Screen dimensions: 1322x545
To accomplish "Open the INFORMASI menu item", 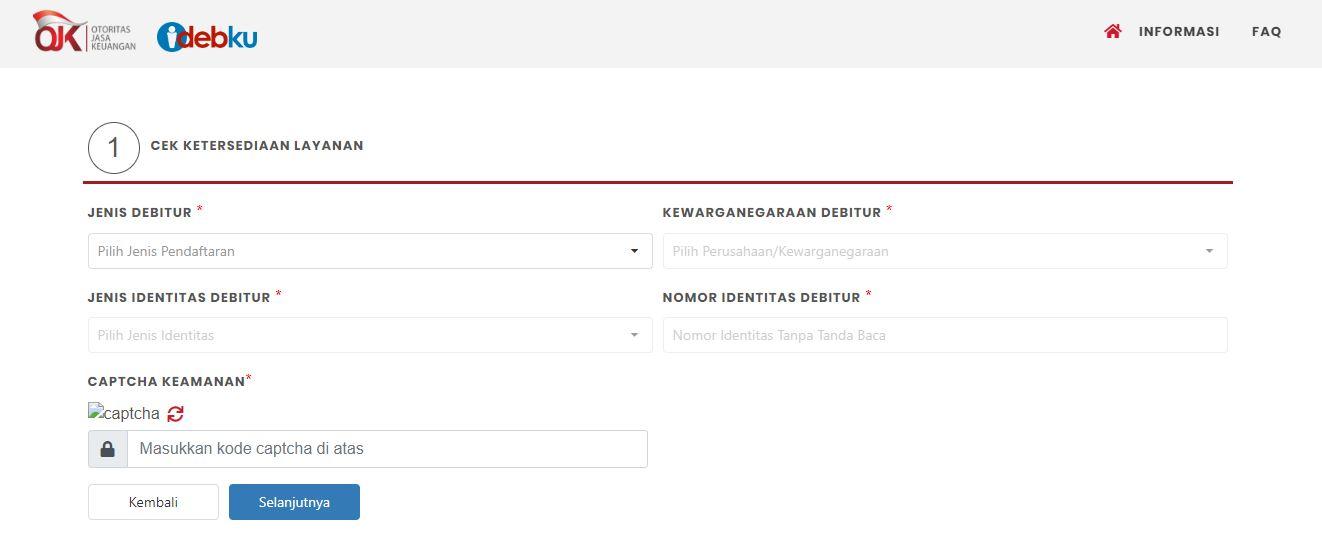I will click(1179, 32).
